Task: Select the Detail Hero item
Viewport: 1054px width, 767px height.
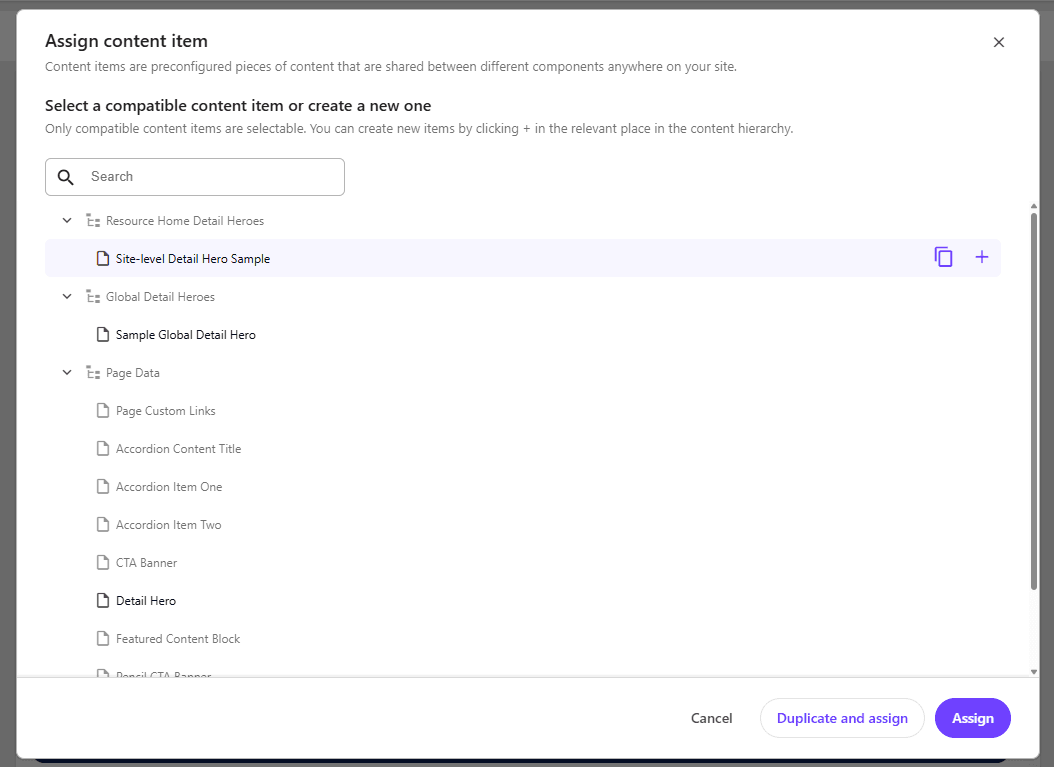Action: pyautogui.click(x=147, y=600)
